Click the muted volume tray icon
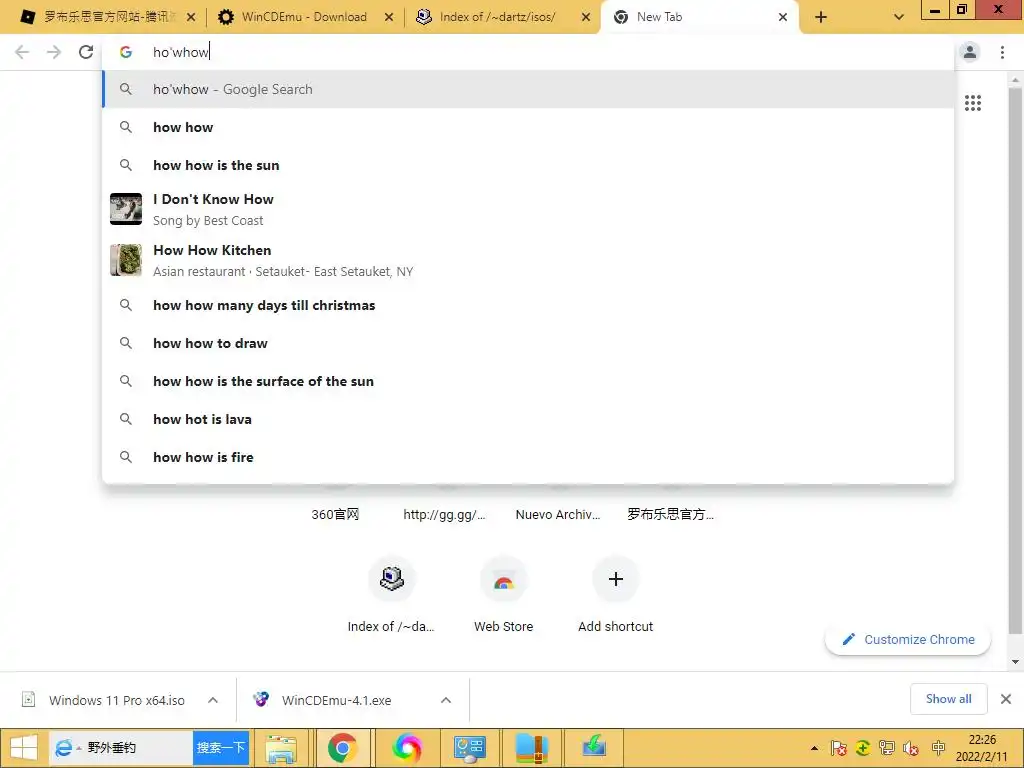This screenshot has width=1024, height=768. pyautogui.click(x=911, y=748)
